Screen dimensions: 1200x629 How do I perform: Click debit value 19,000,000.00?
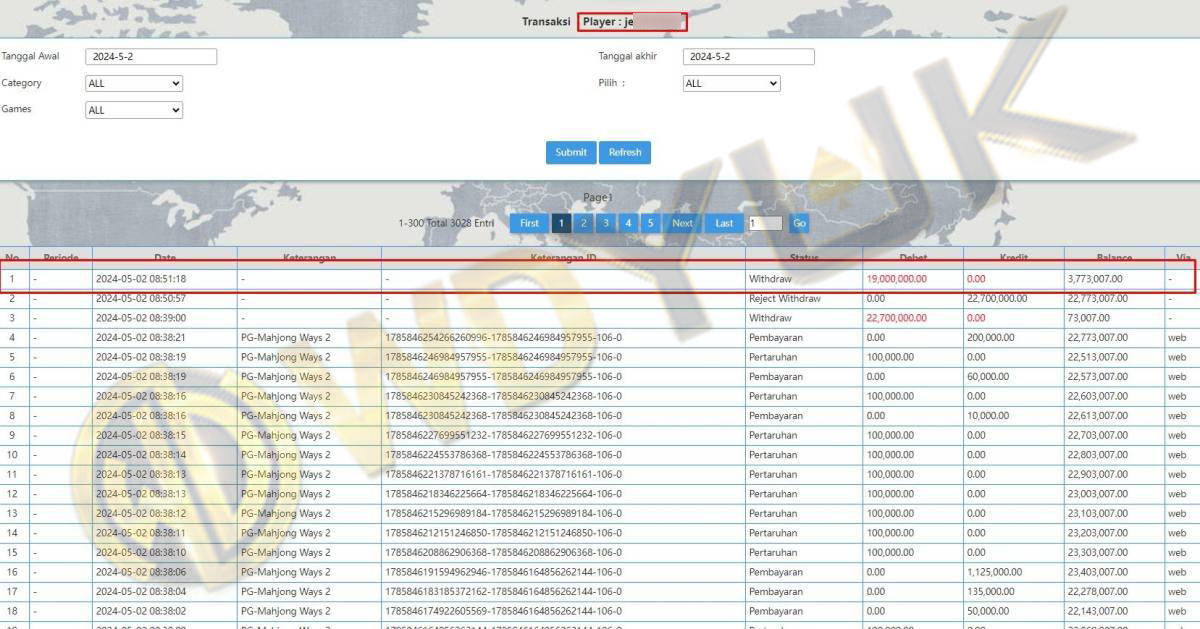[896, 279]
